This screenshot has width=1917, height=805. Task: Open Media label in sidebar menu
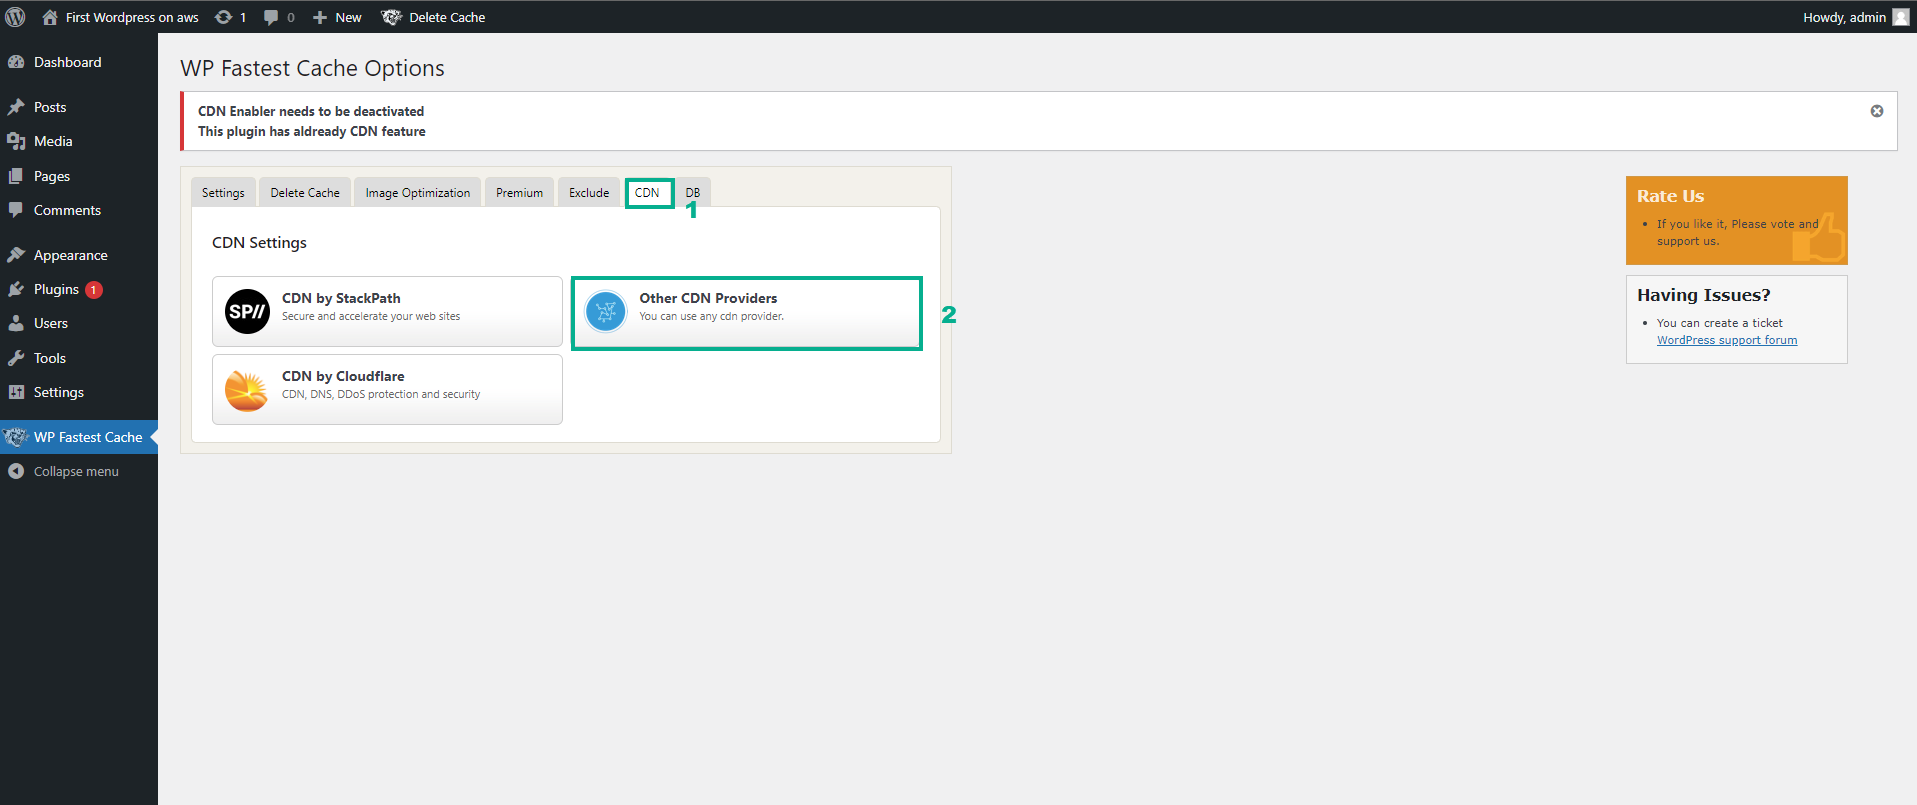coord(53,141)
